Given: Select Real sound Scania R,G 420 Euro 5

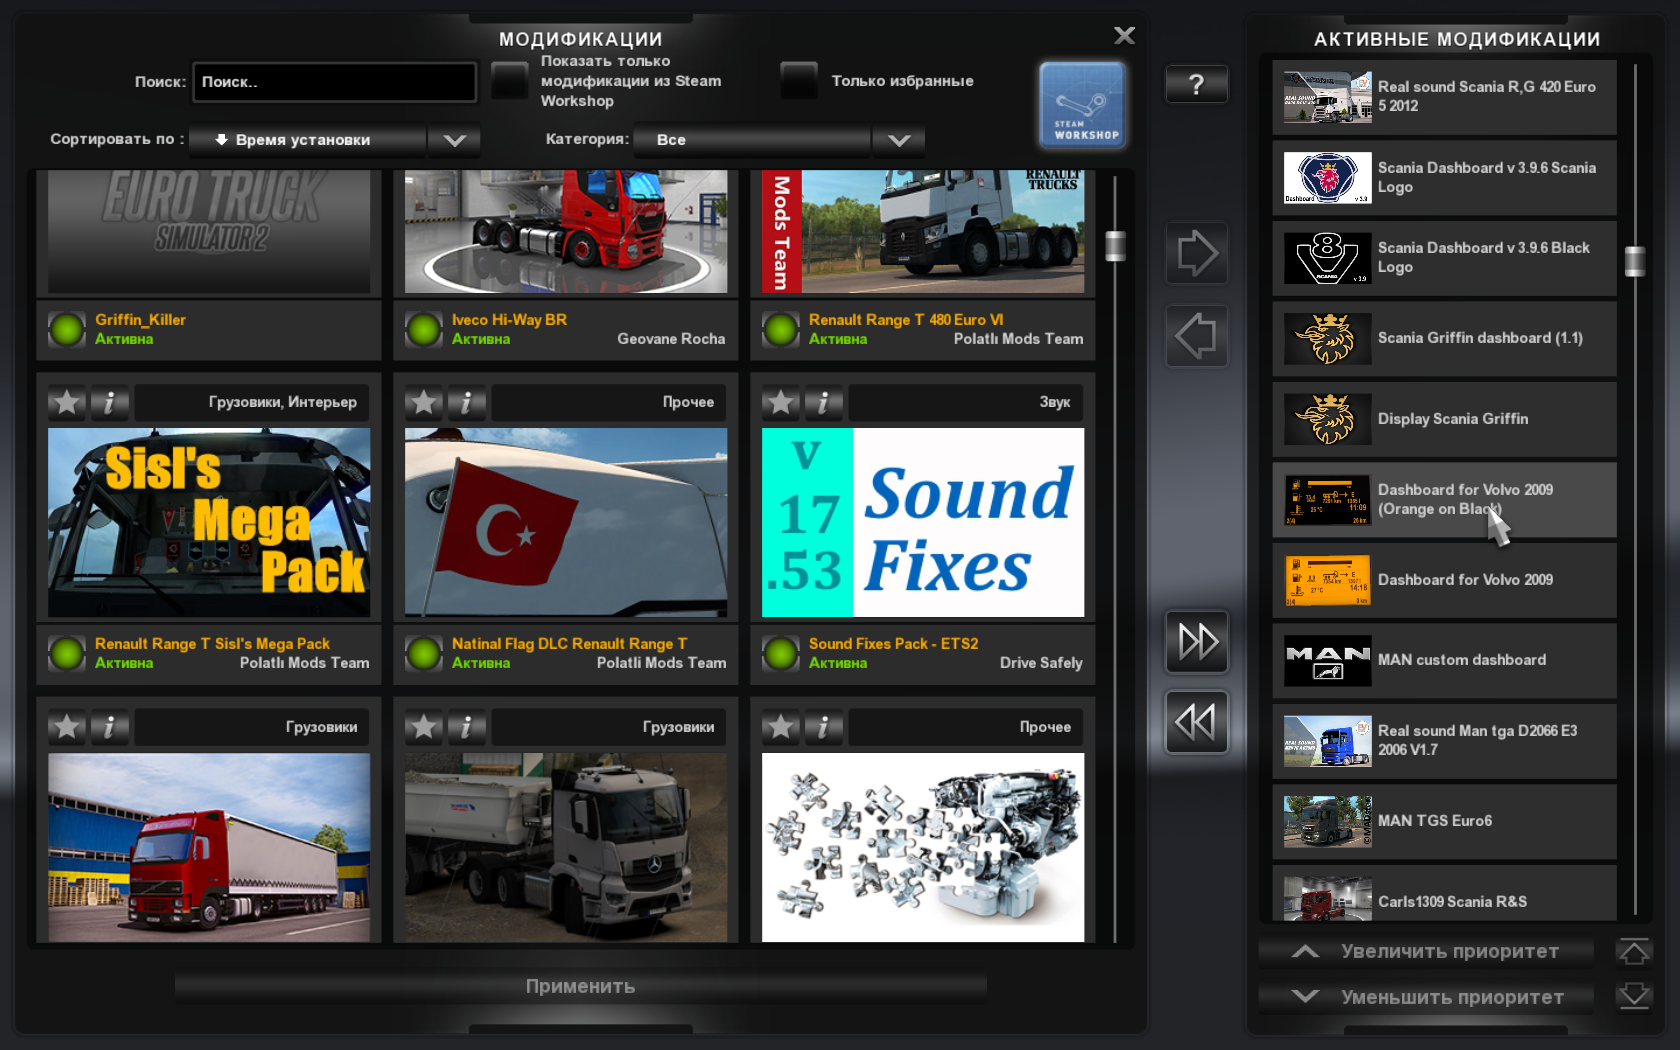Looking at the screenshot, I should (x=1444, y=97).
